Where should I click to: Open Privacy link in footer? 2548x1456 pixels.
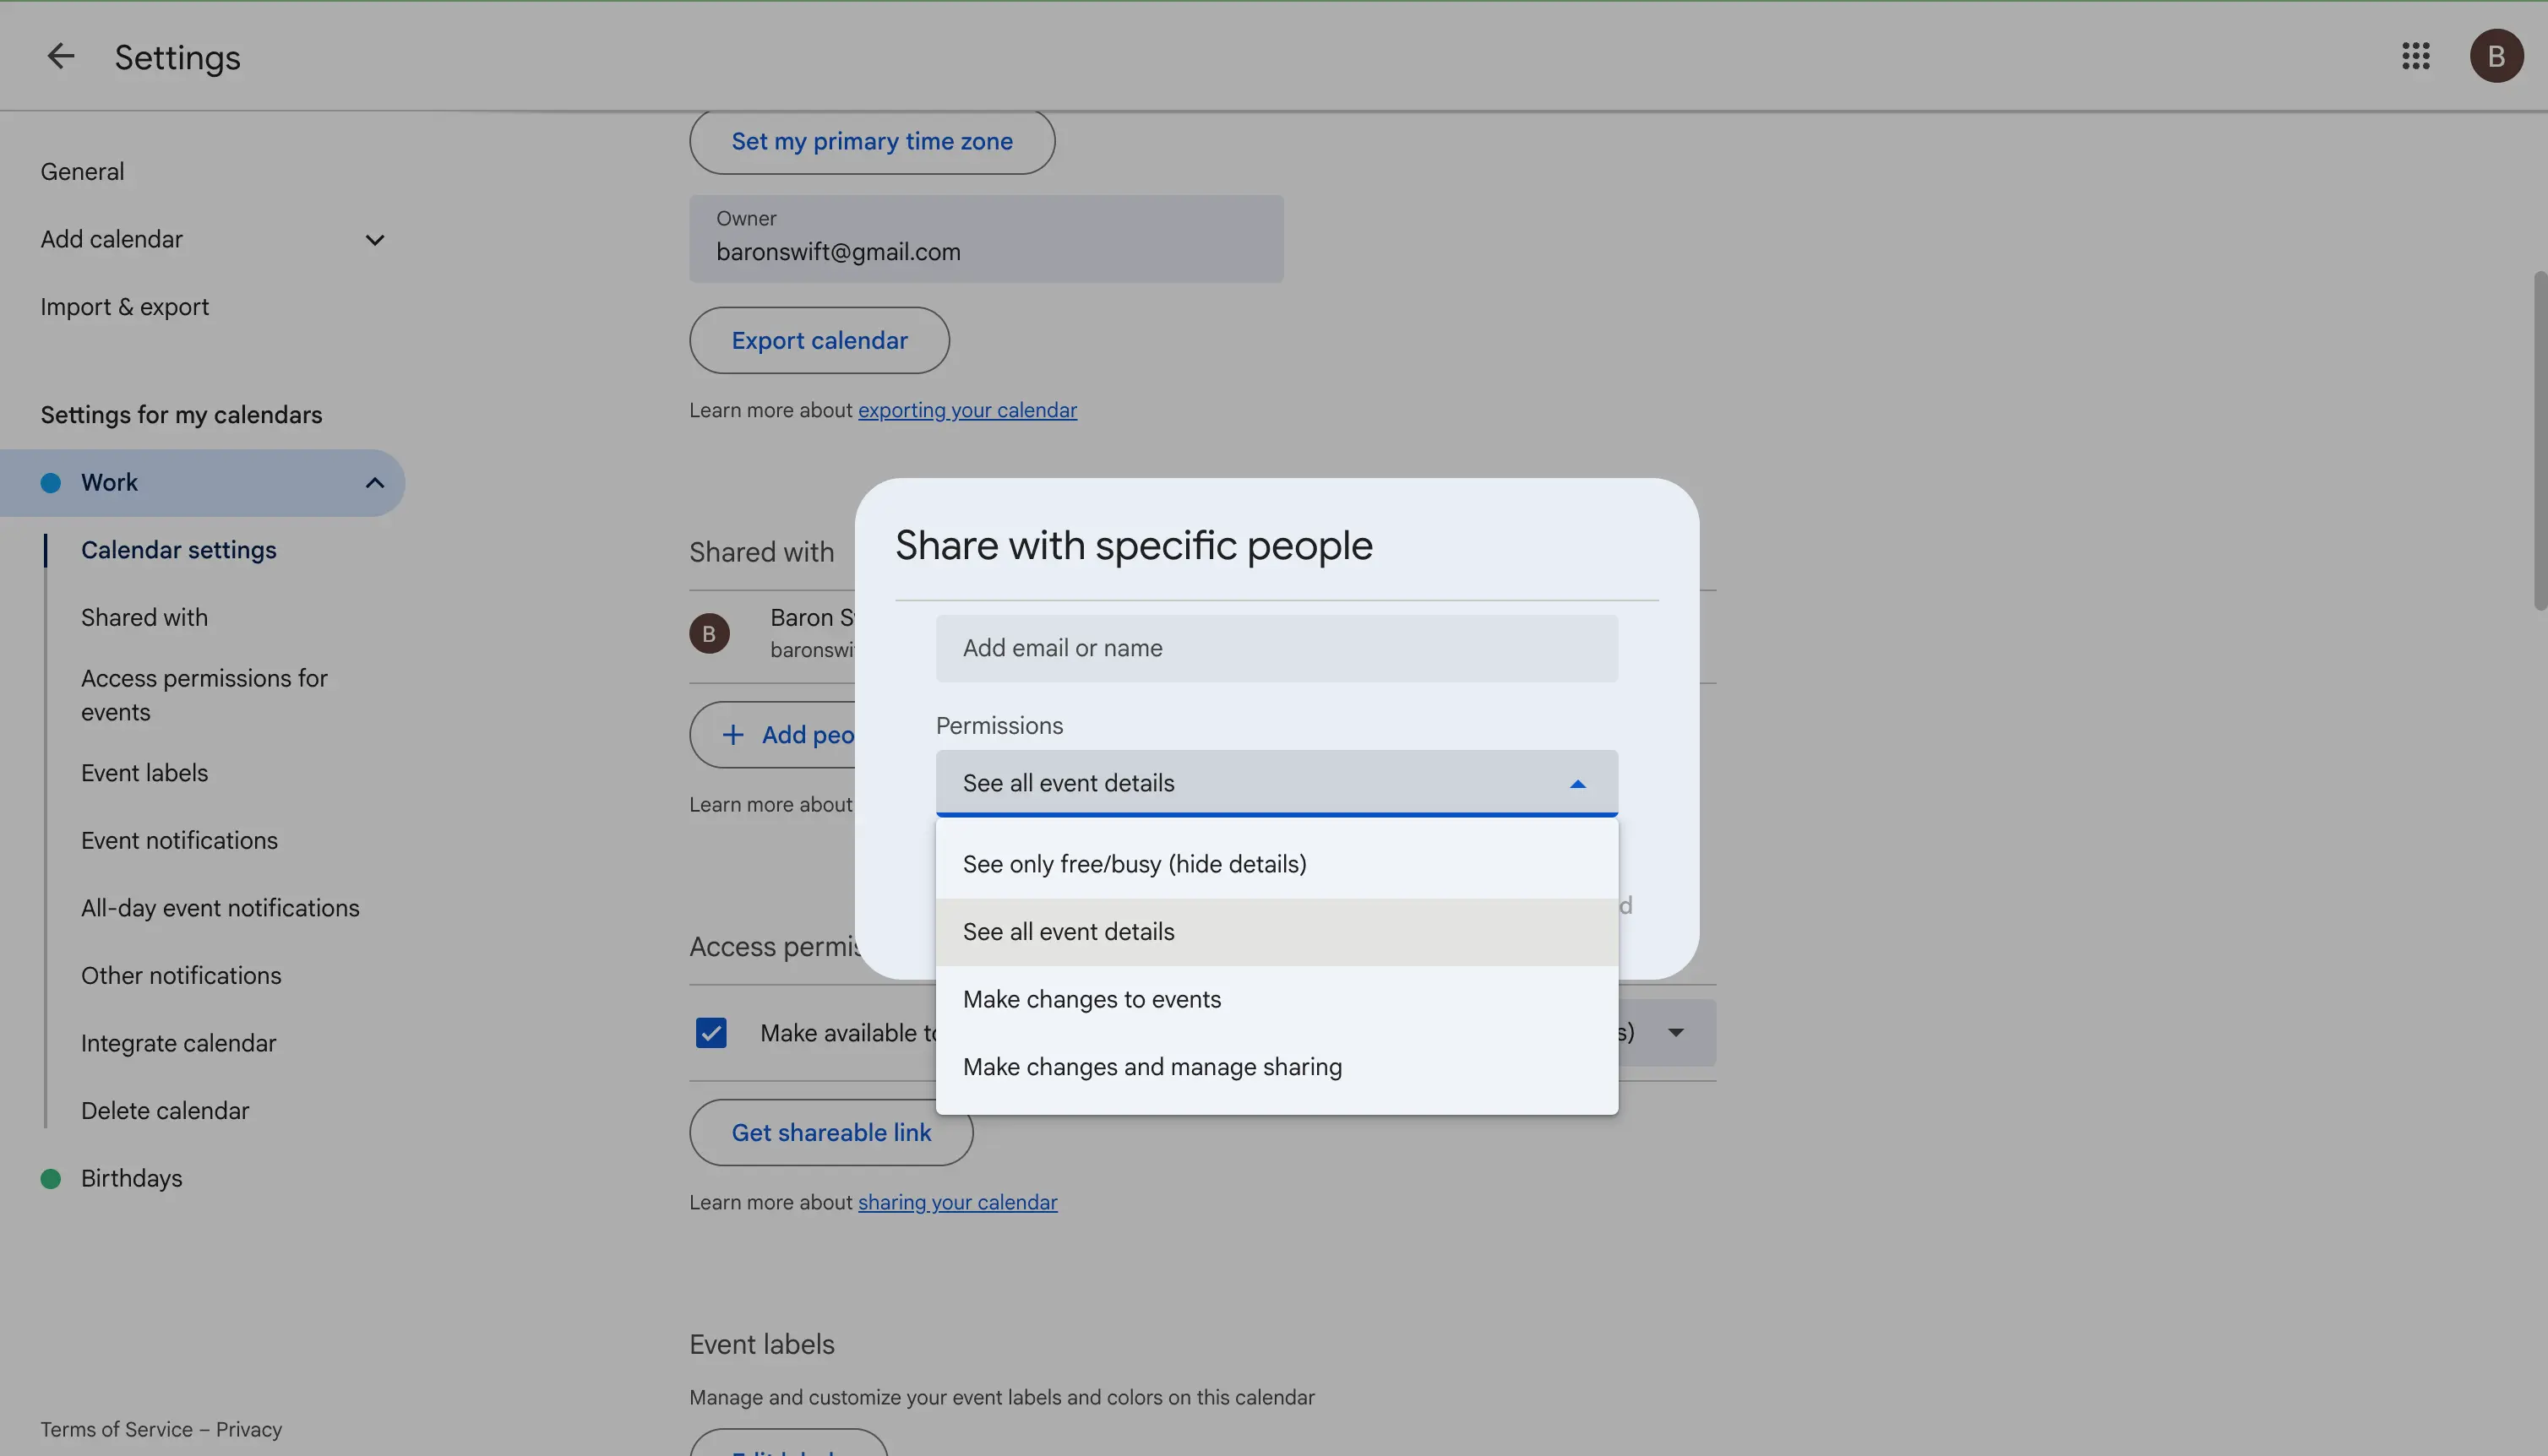pyautogui.click(x=249, y=1430)
